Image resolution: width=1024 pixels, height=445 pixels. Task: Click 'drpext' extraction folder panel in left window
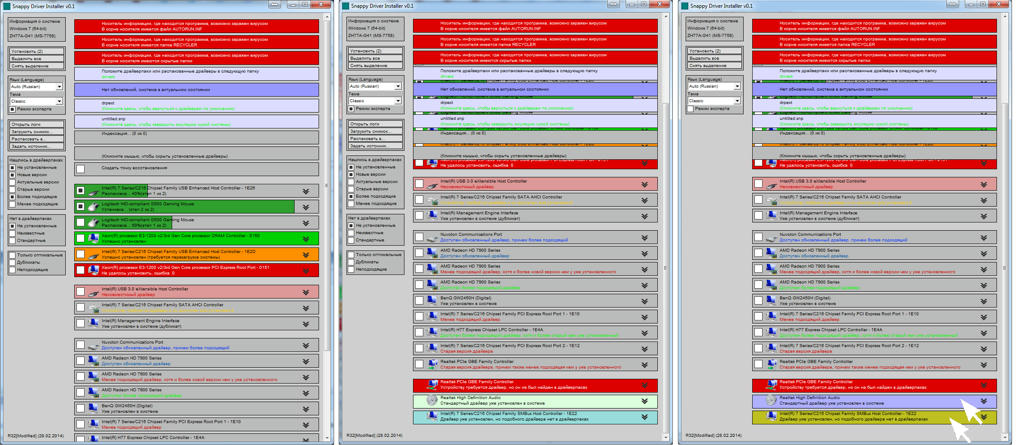pyautogui.click(x=197, y=106)
